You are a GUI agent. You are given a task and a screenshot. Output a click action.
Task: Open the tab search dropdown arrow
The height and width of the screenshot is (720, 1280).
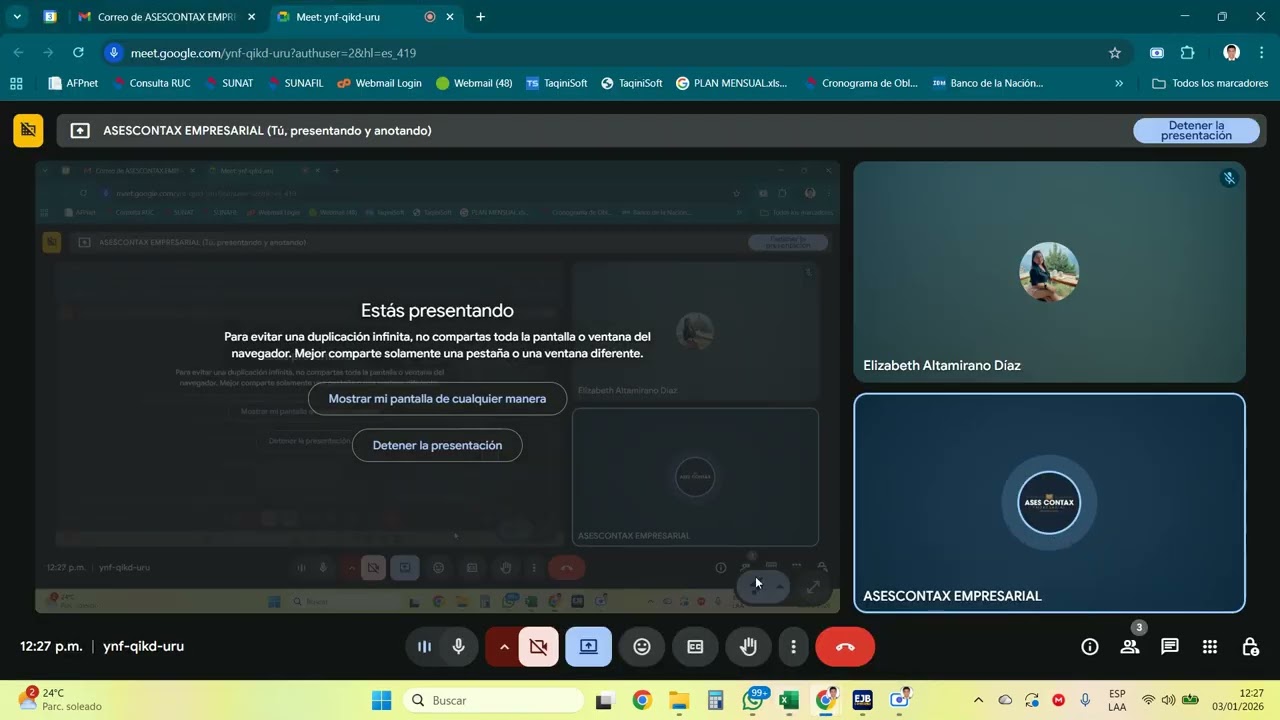17,17
